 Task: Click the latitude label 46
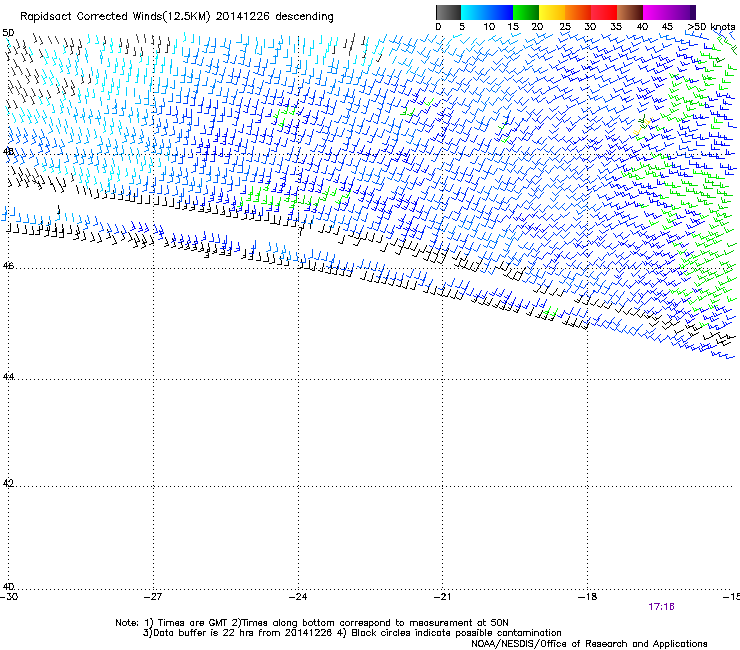tap(8, 266)
